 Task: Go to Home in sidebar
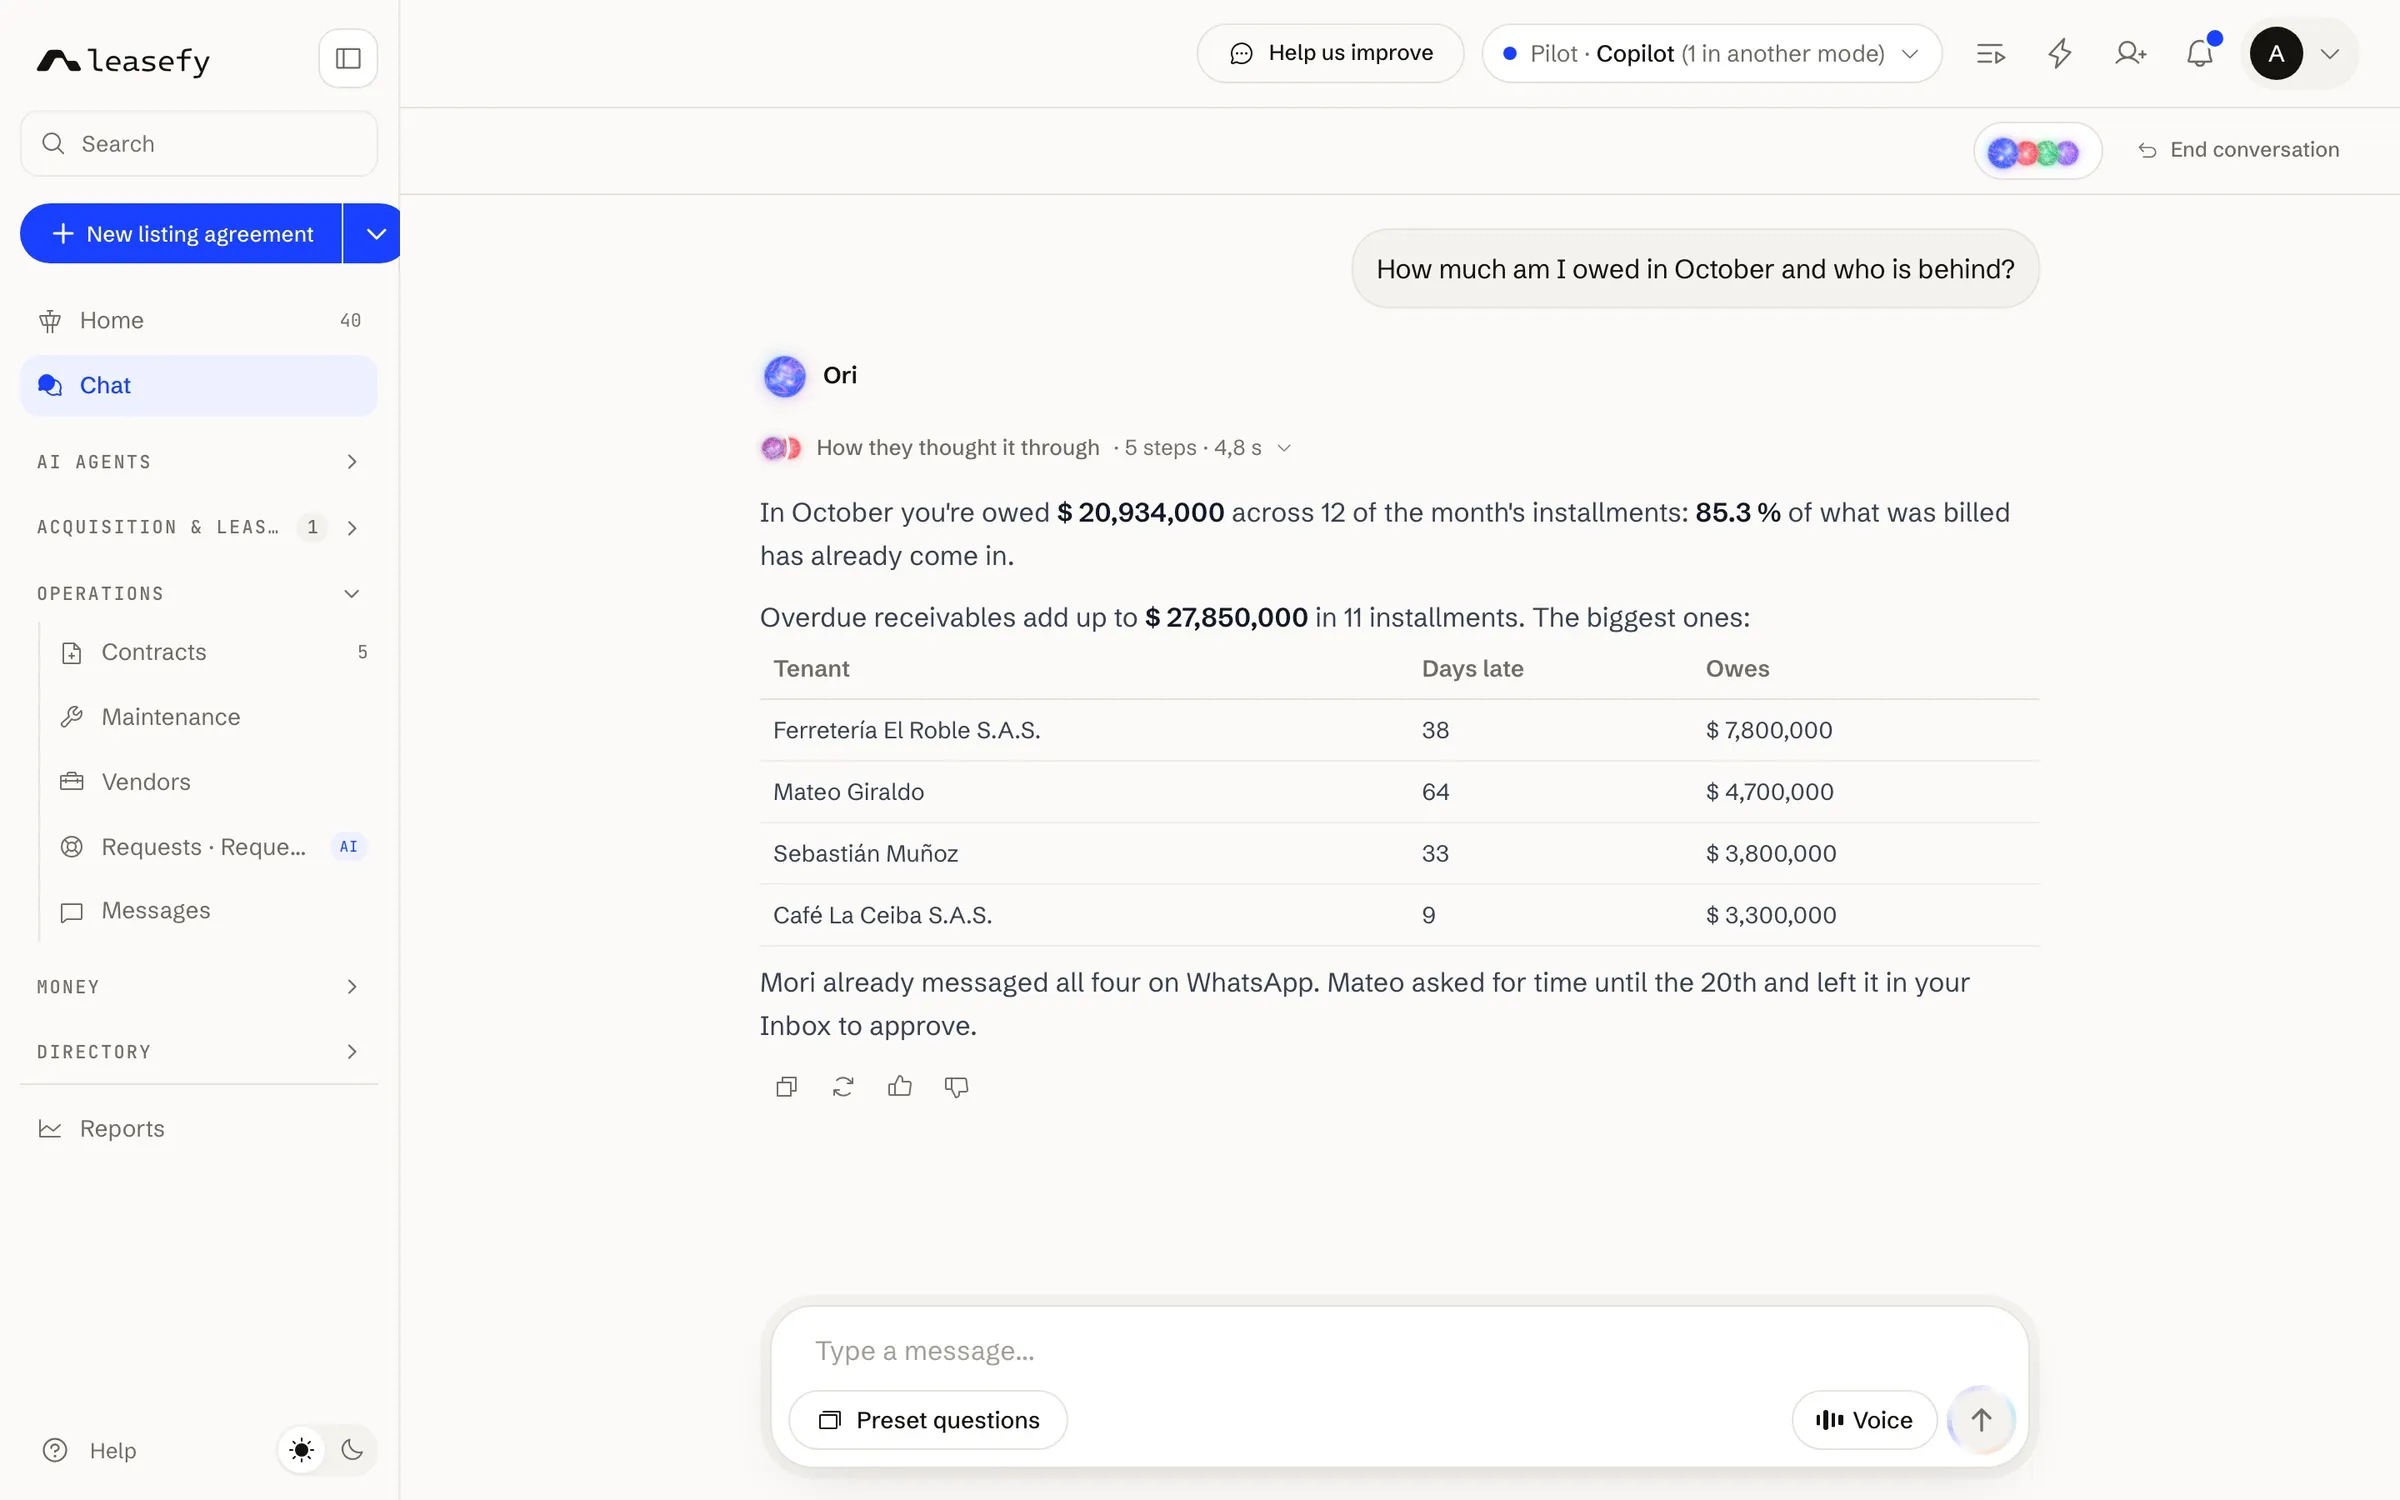[198, 321]
